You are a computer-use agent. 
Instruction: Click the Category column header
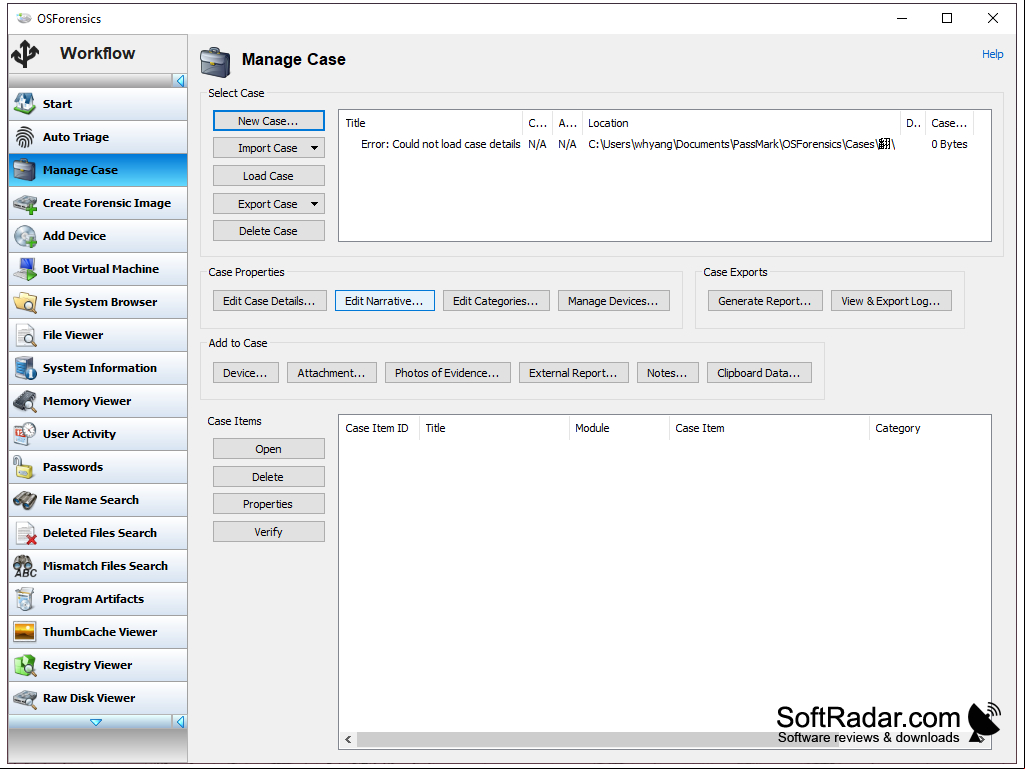[929, 428]
